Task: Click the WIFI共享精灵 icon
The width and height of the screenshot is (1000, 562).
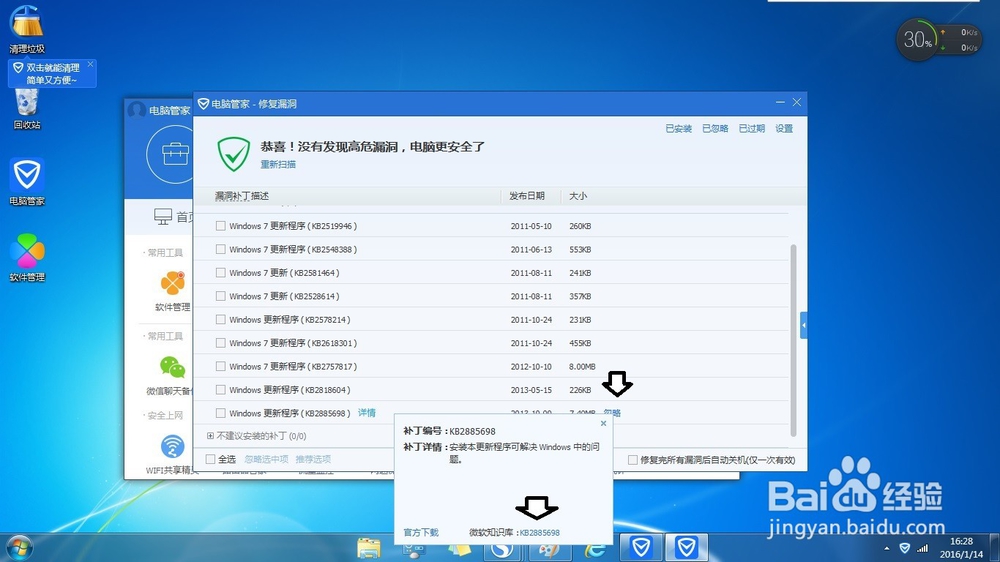Action: (x=172, y=447)
